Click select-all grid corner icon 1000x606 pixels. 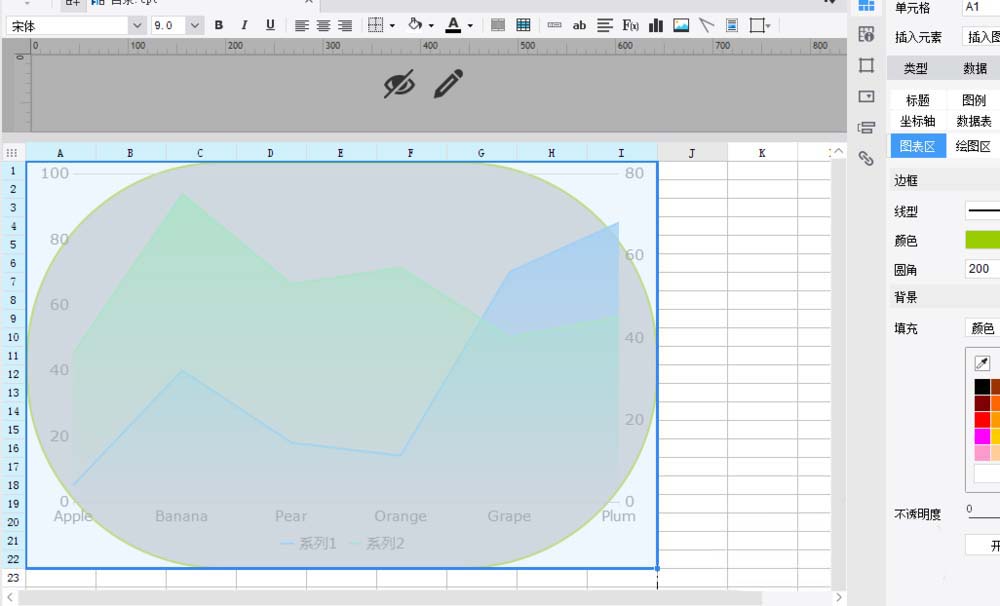pyautogui.click(x=11, y=153)
